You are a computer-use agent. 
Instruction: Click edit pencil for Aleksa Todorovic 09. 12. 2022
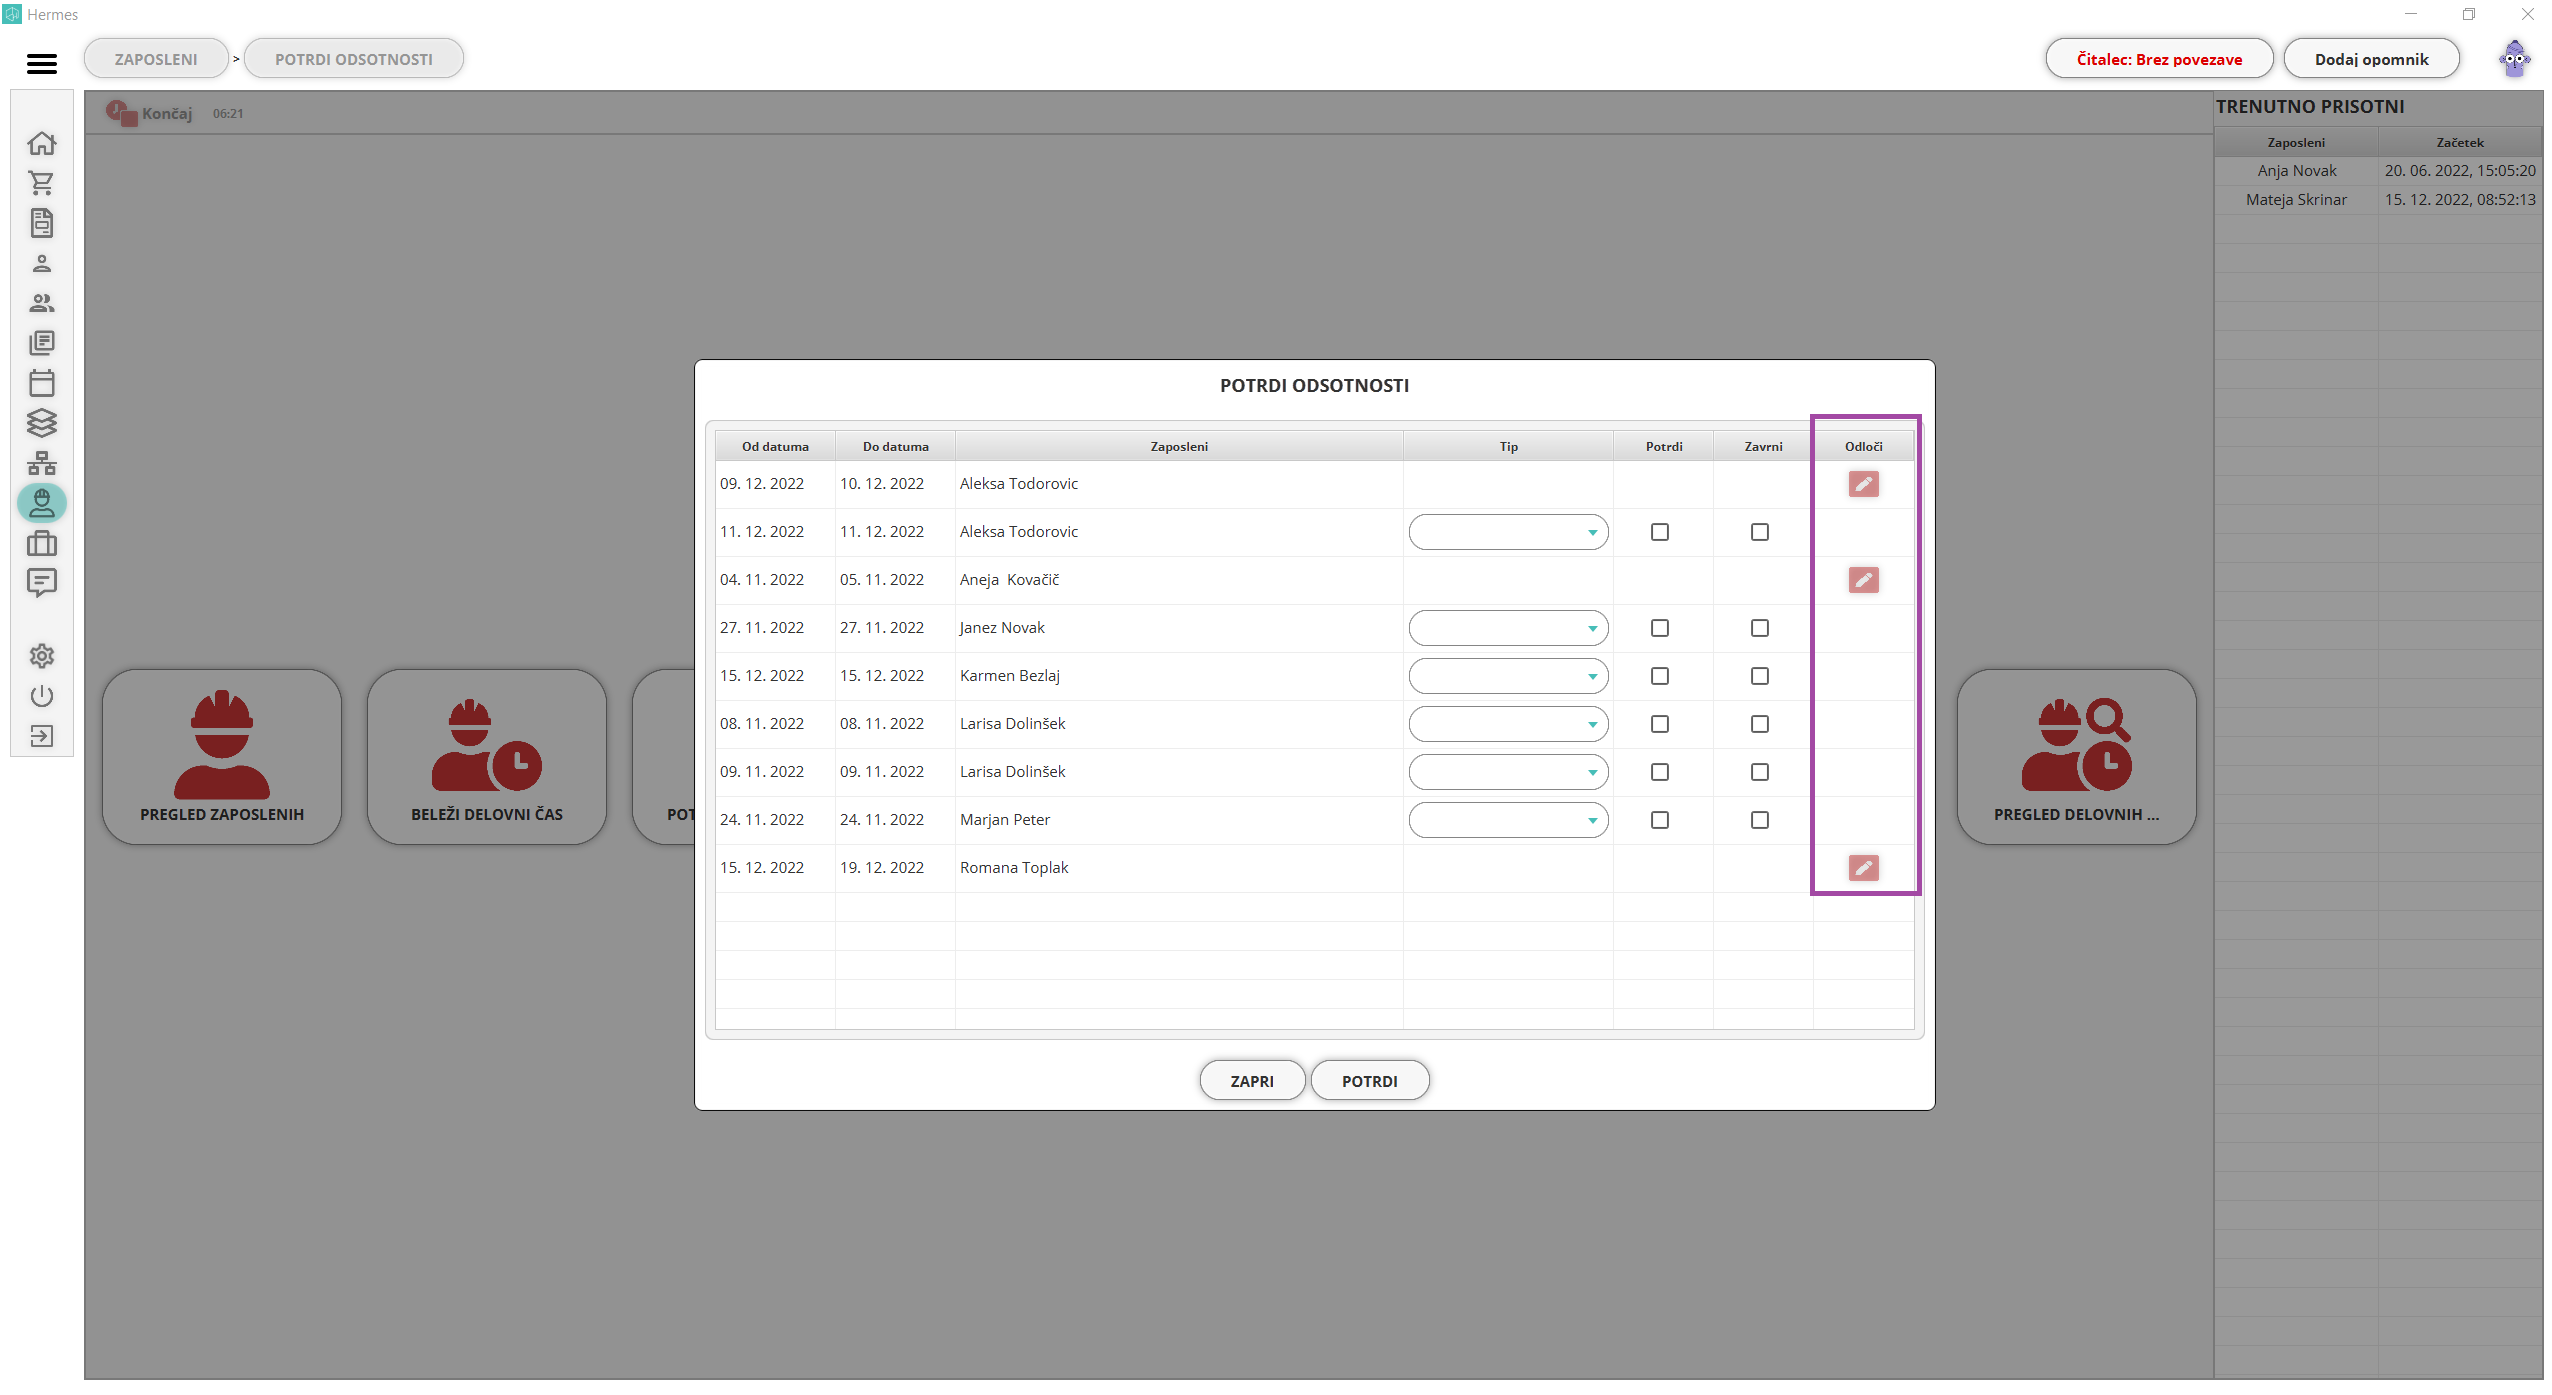click(x=1863, y=484)
